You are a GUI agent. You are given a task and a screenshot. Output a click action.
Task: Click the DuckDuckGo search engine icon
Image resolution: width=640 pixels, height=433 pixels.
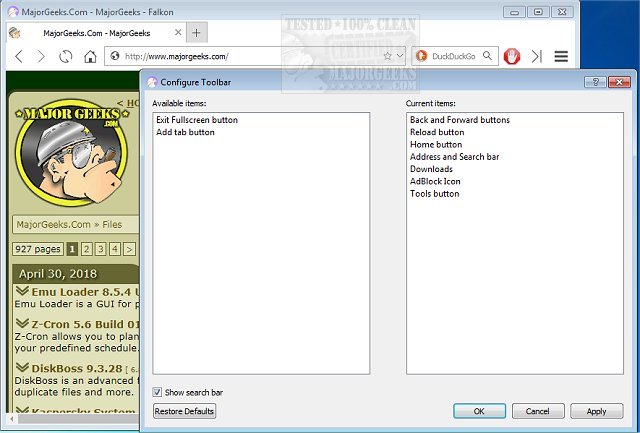coord(422,56)
